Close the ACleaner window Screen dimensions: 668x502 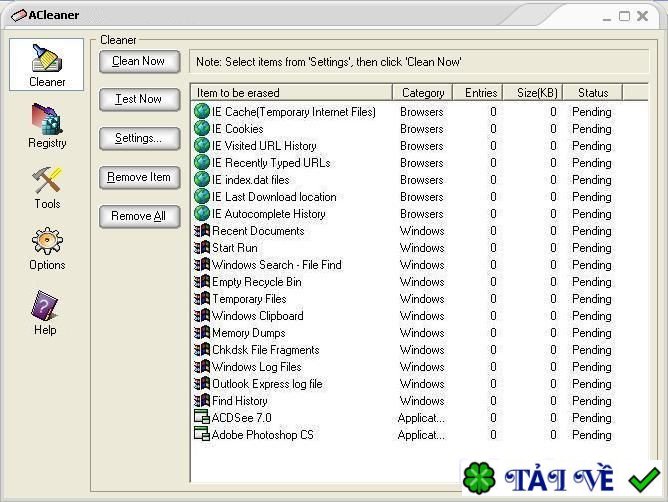(642, 16)
